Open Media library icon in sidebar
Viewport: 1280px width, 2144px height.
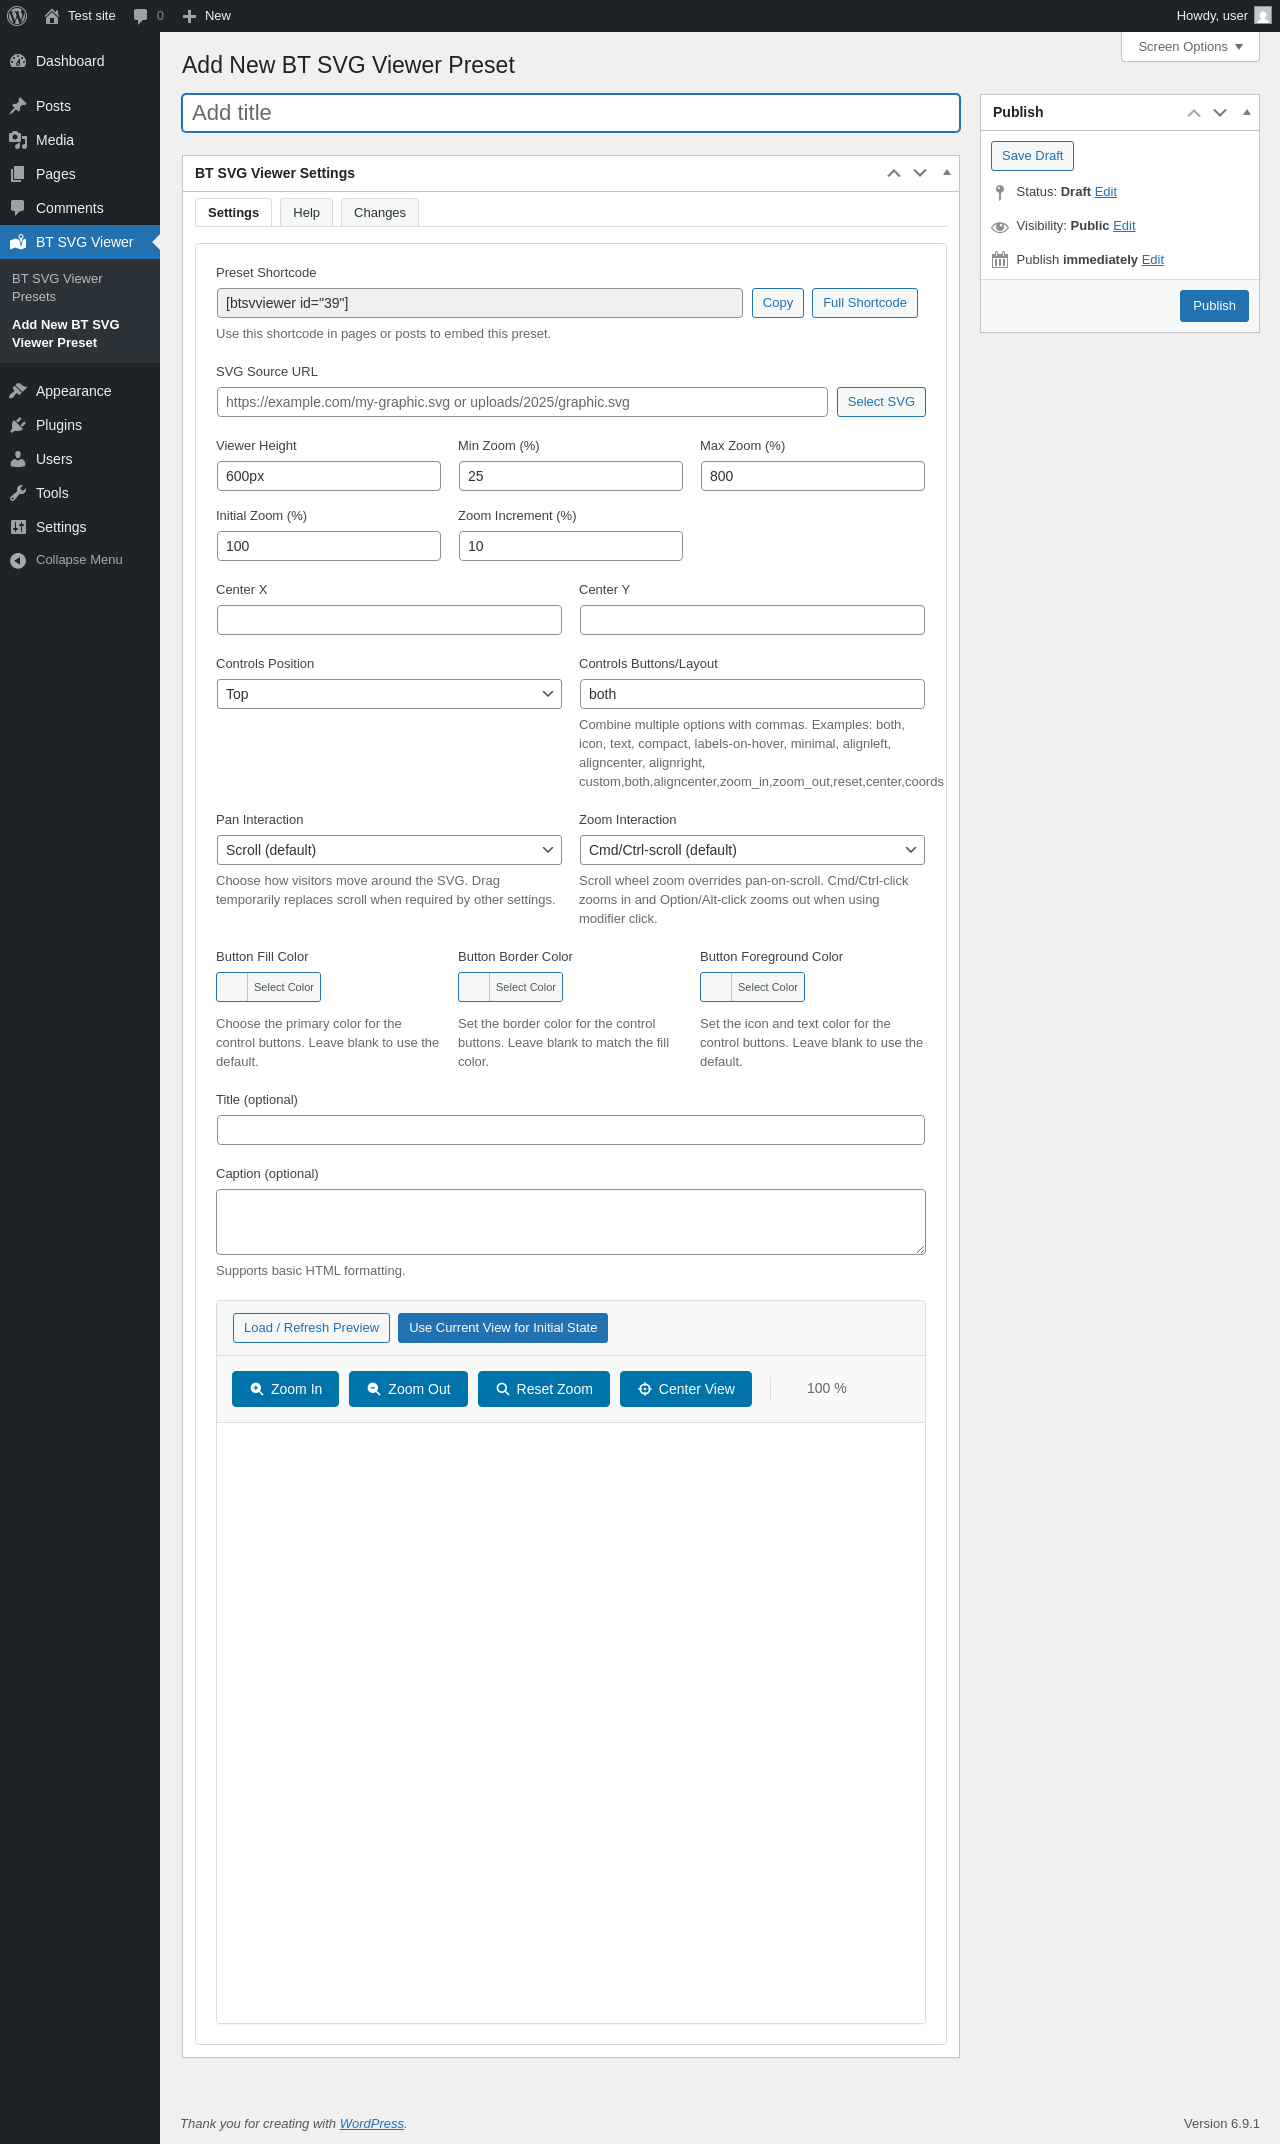pyautogui.click(x=18, y=140)
